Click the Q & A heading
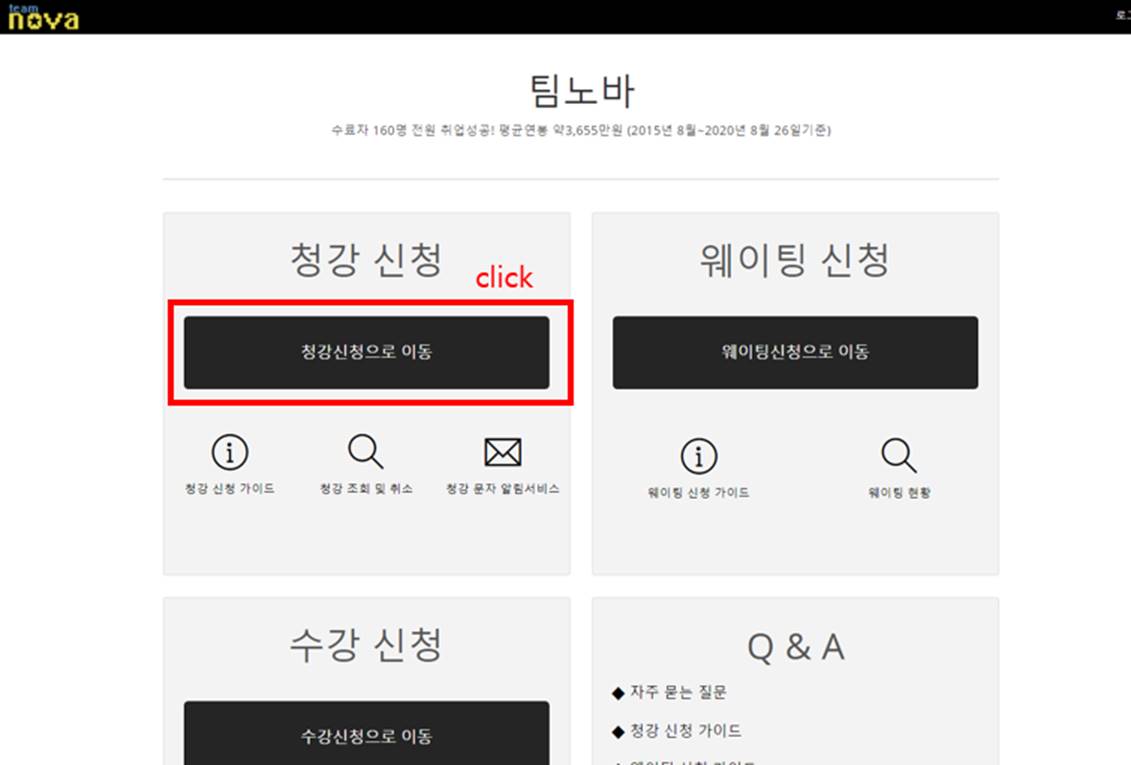1131x765 pixels. pyautogui.click(x=796, y=647)
